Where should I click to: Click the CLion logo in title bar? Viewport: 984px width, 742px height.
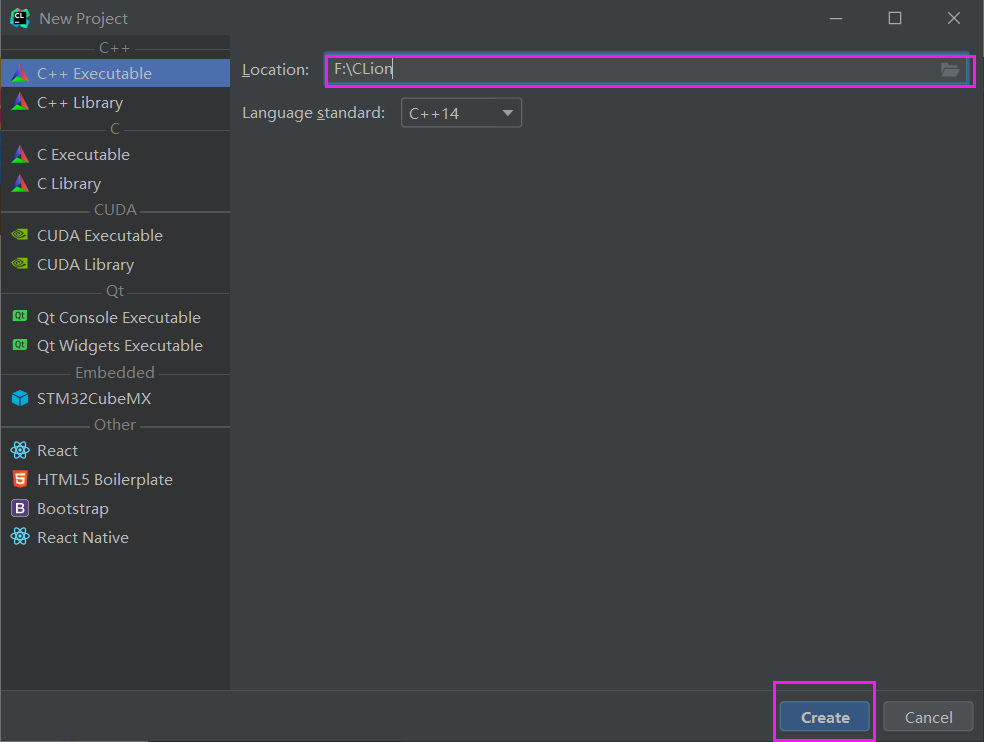[x=20, y=18]
